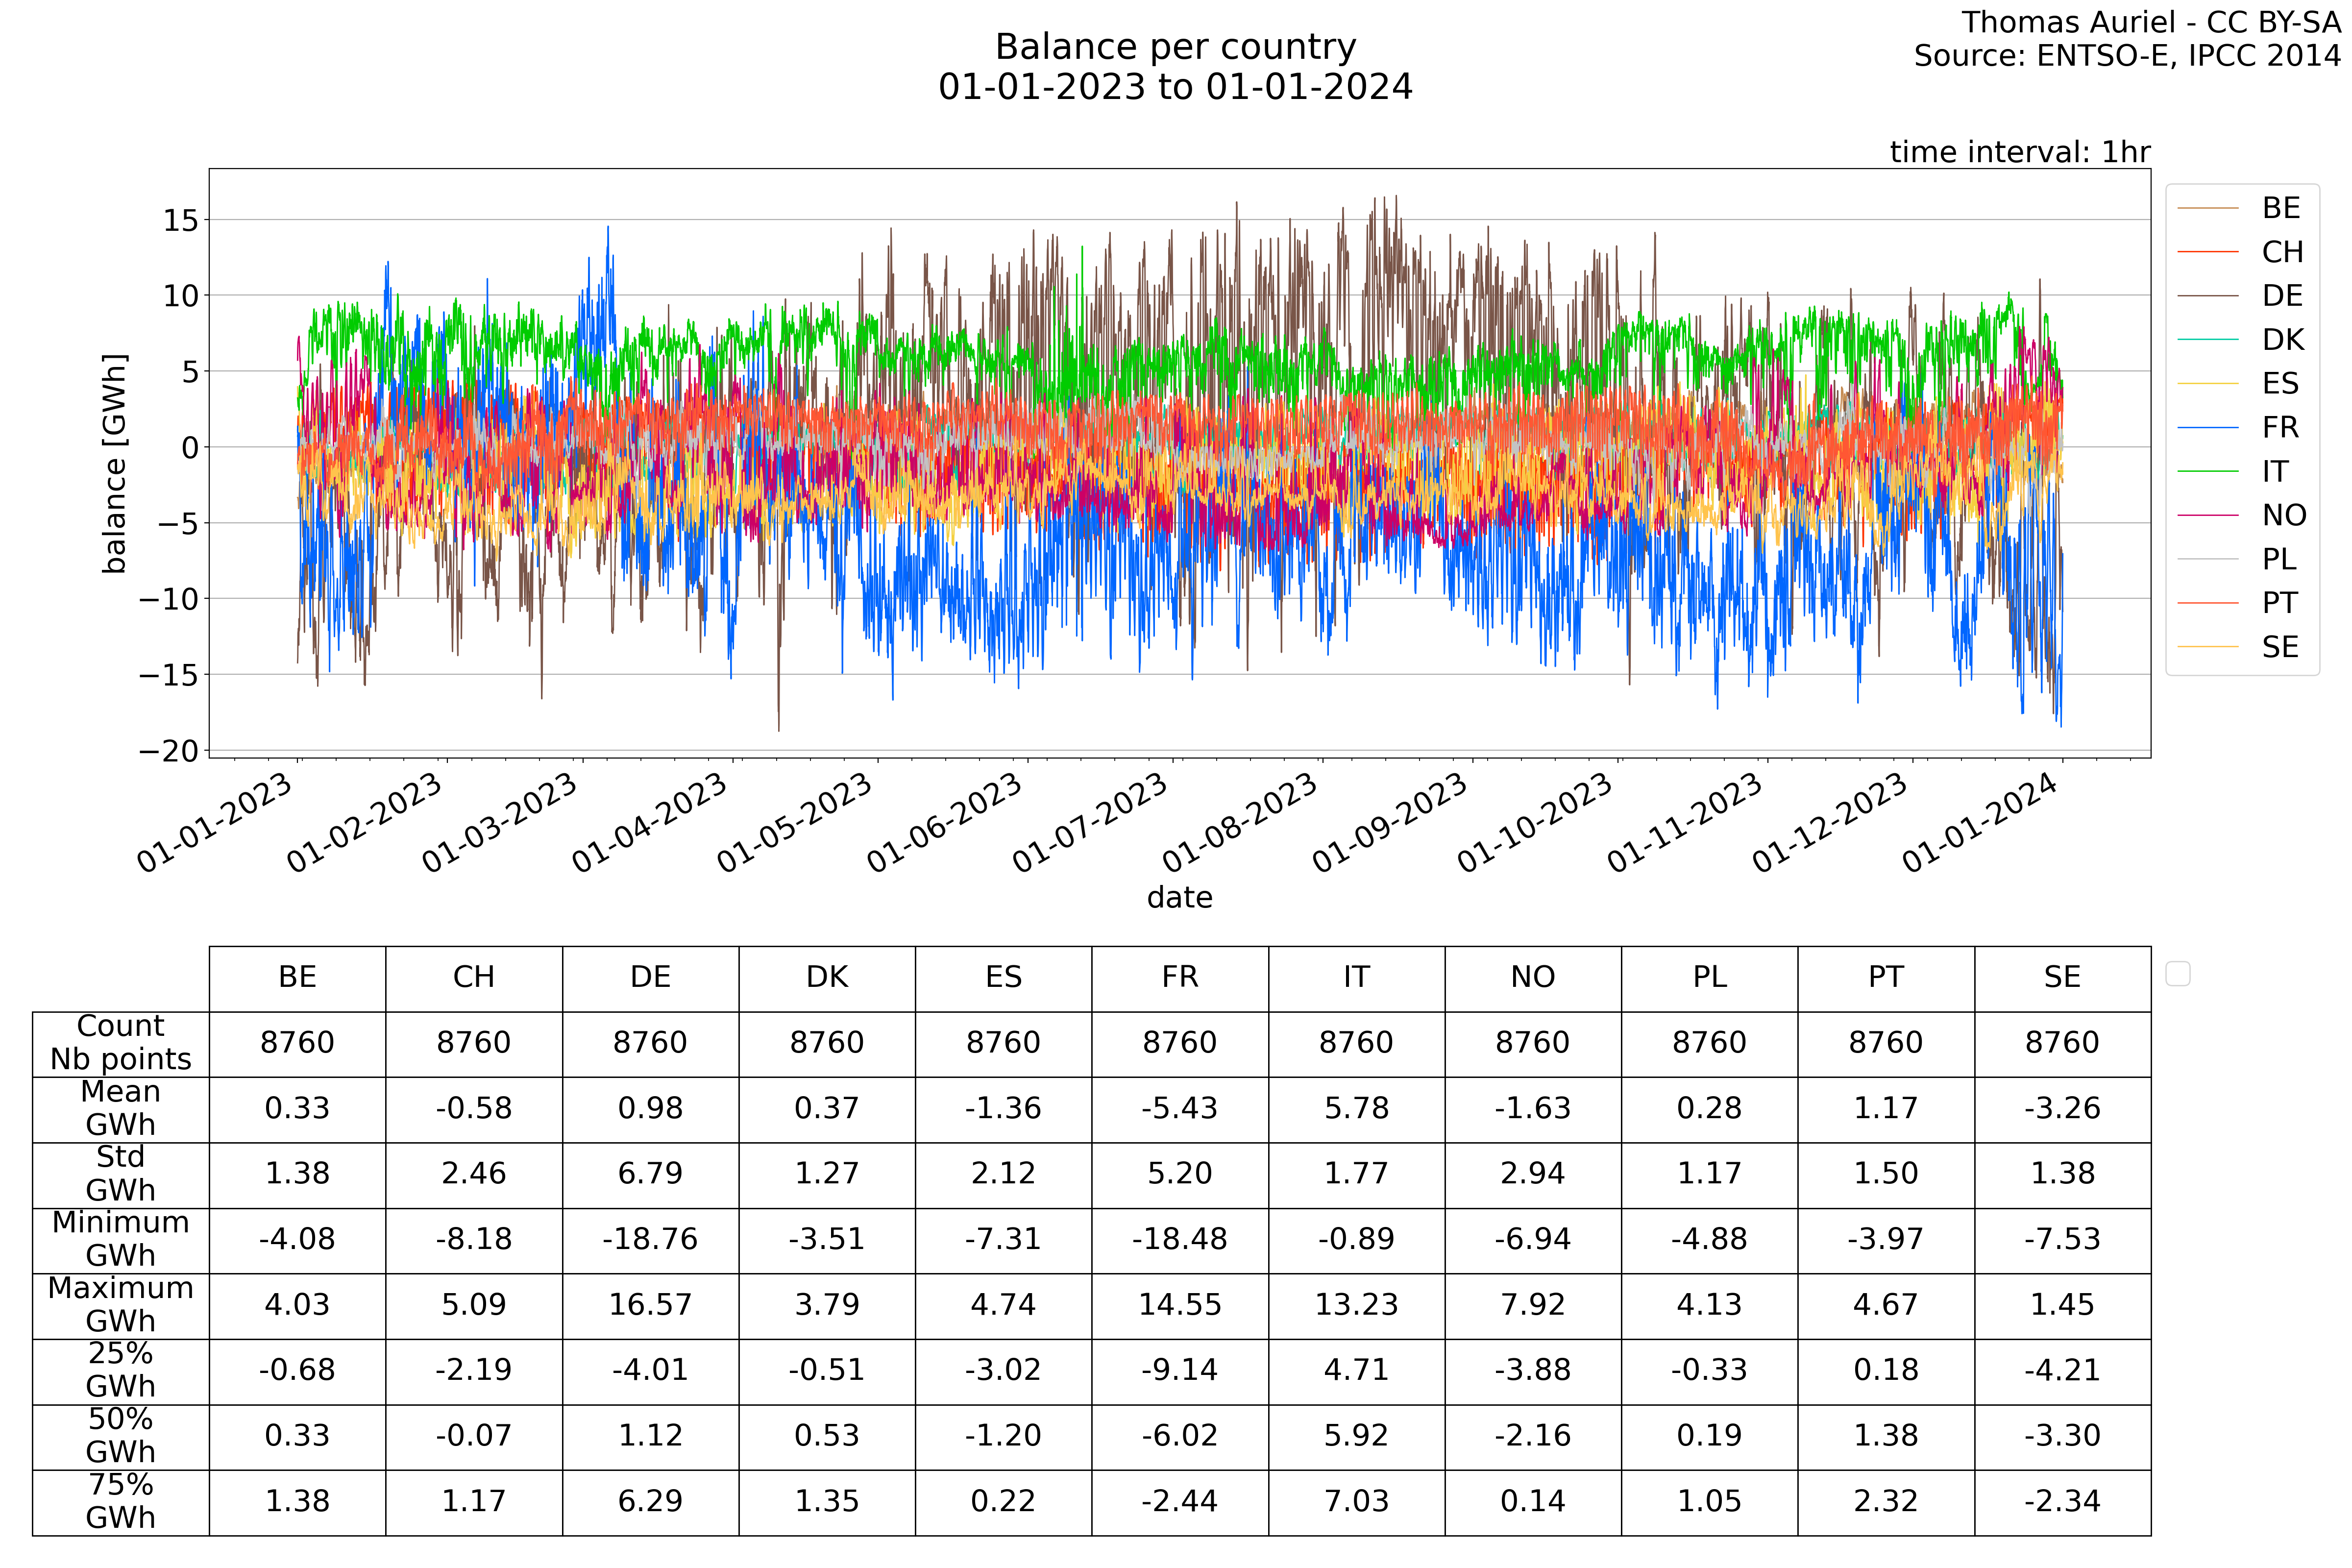This screenshot has height=1568, width=2352.
Task: Click the 01-01-2024 x-axis tick label
Action: click(1980, 823)
